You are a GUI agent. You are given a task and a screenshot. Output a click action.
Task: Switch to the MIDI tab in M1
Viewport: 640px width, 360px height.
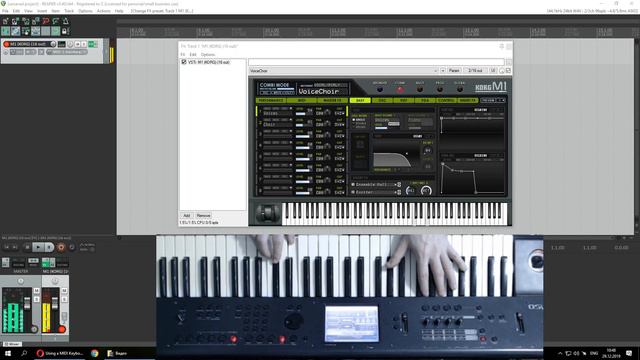tap(302, 100)
